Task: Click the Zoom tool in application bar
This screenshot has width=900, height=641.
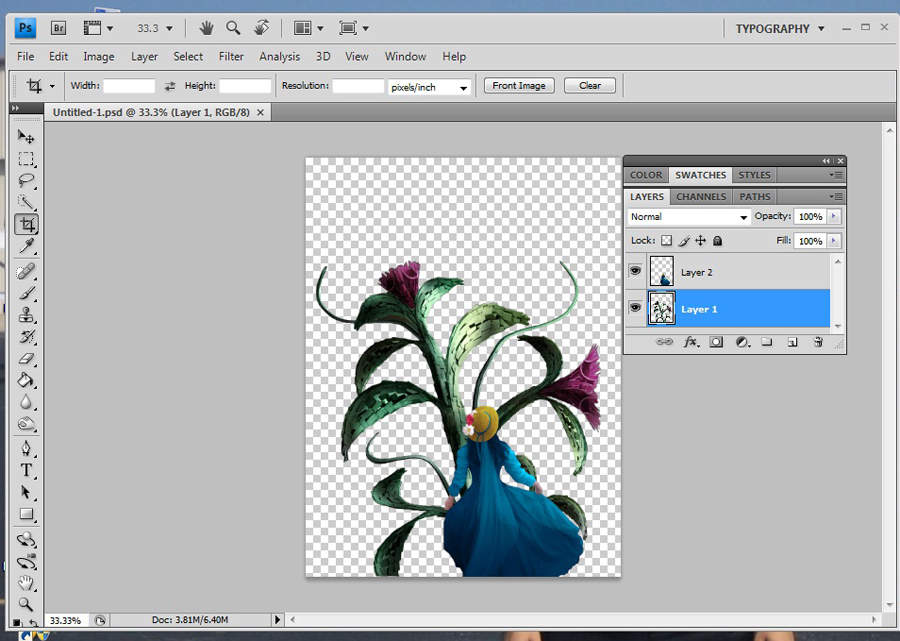Action: (233, 28)
